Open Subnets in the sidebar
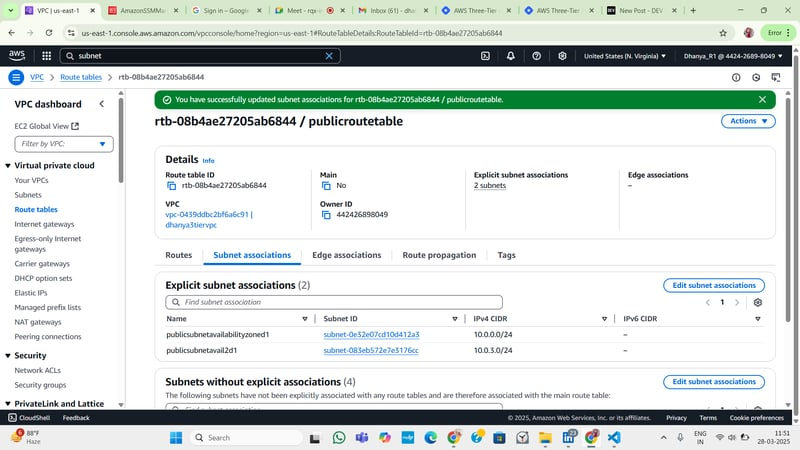 coord(28,195)
